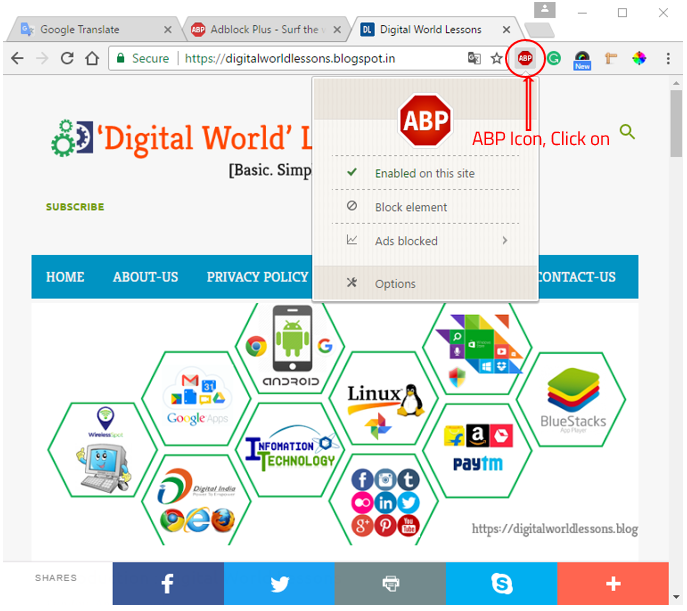Share on Facebook from bottom bar

pos(168,583)
